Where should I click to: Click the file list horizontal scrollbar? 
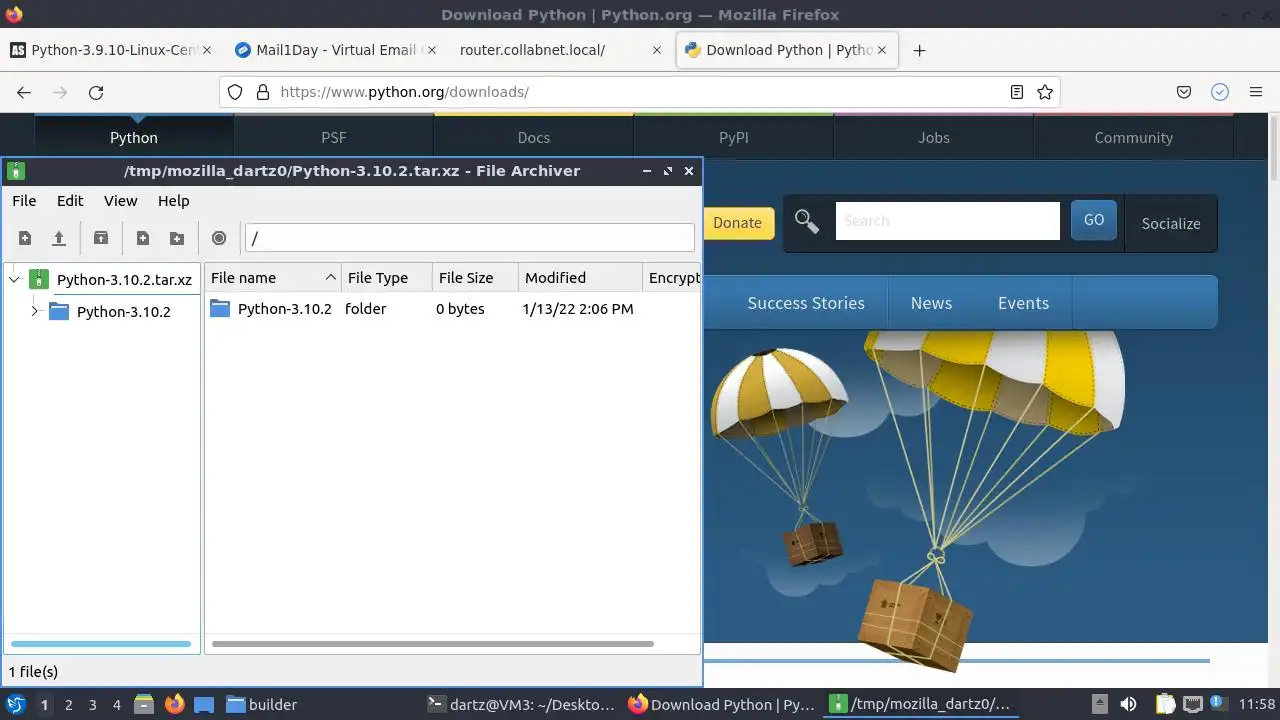click(433, 644)
